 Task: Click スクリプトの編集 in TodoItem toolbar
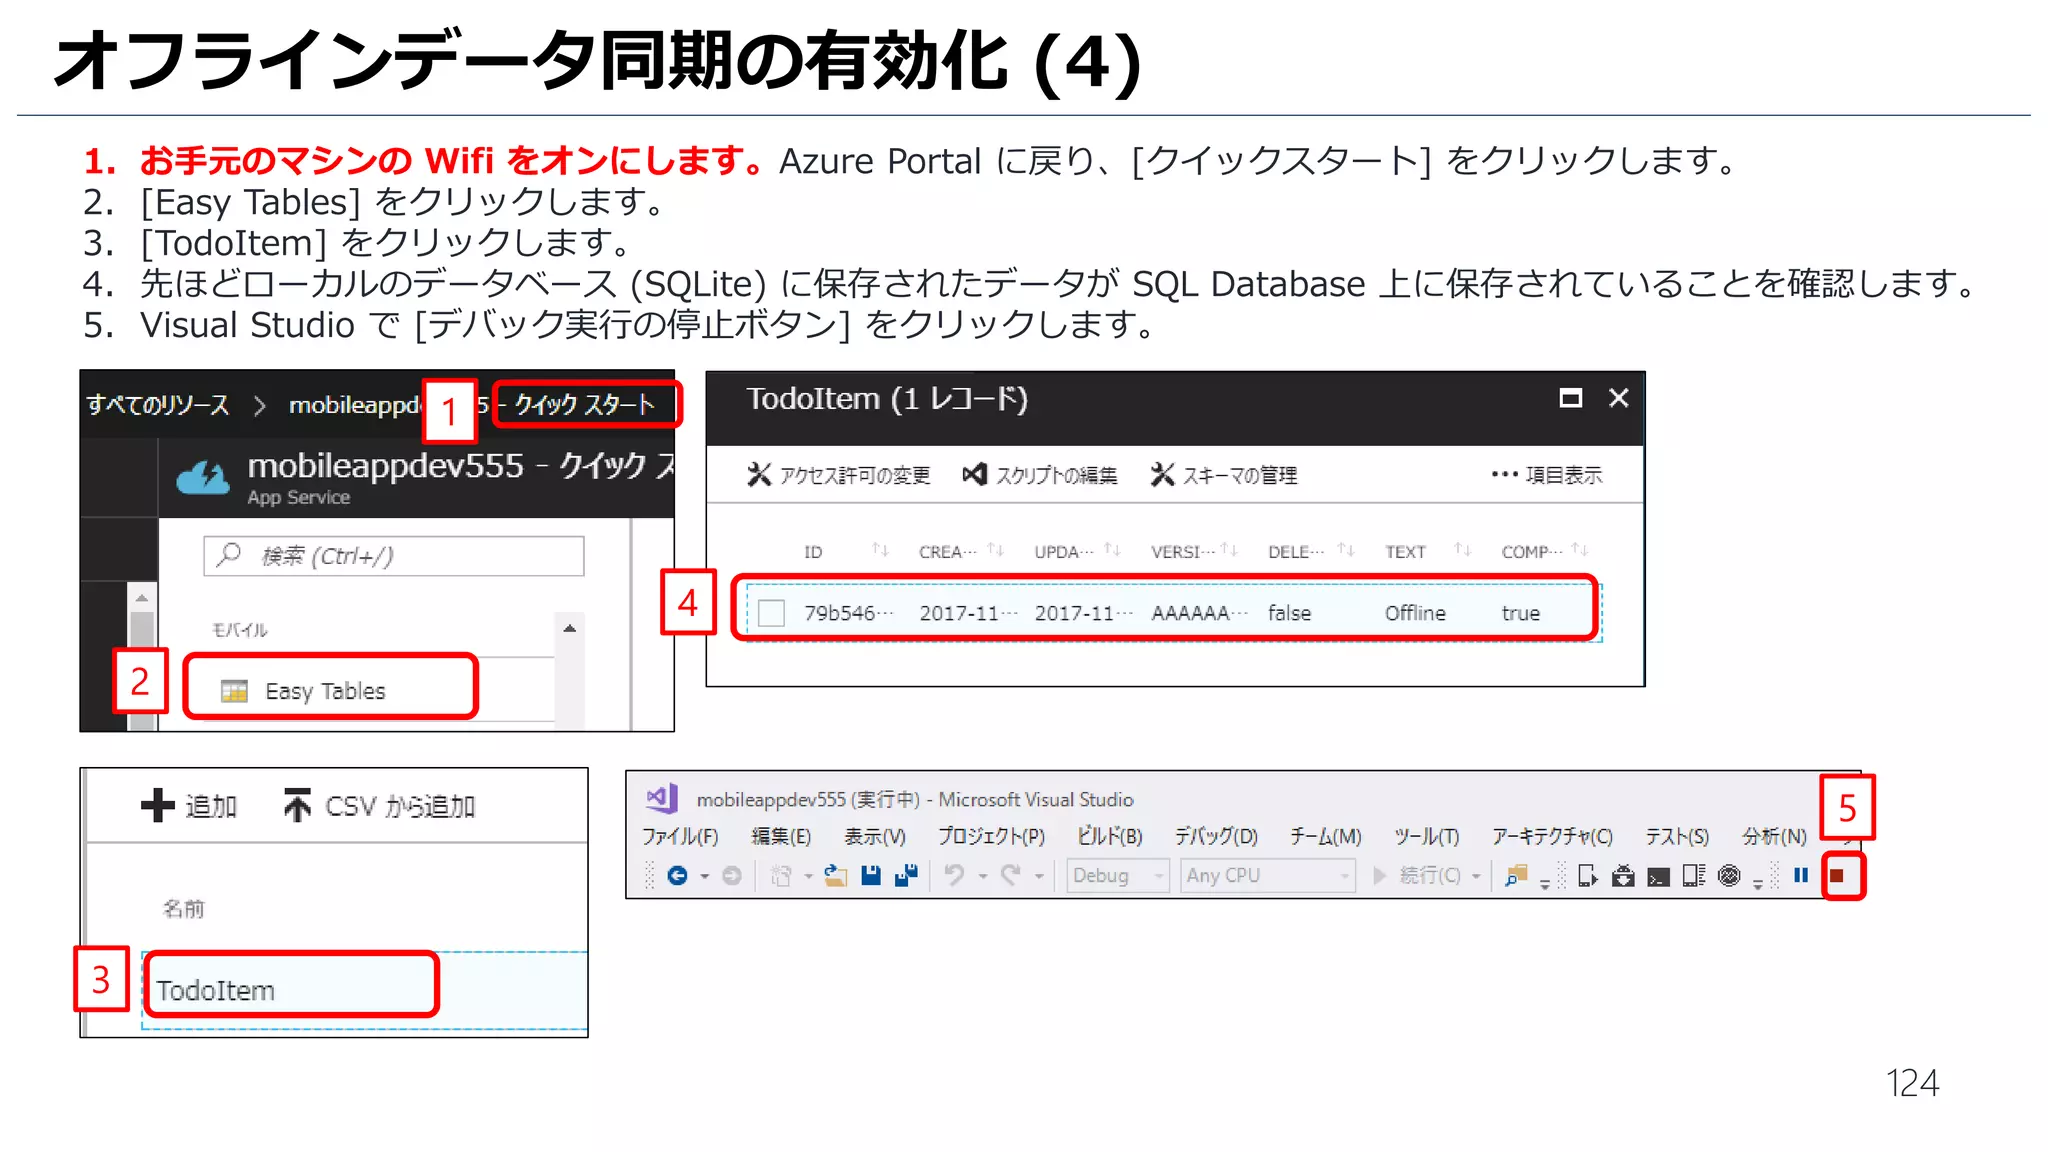tap(1040, 475)
